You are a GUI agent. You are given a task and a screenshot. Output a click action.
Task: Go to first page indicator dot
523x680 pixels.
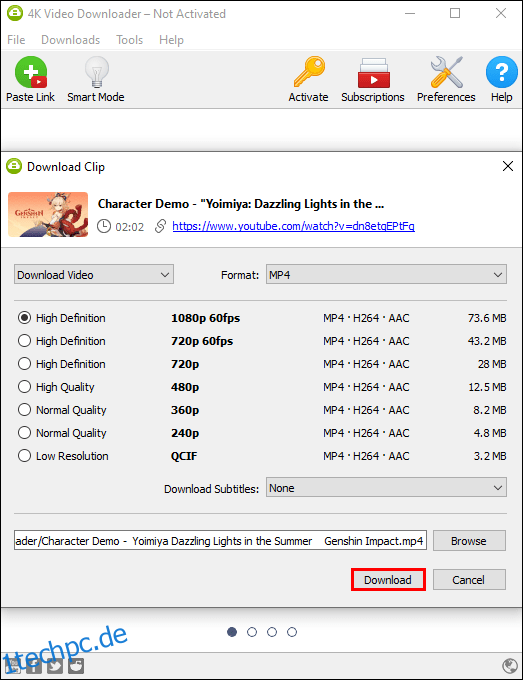(232, 632)
